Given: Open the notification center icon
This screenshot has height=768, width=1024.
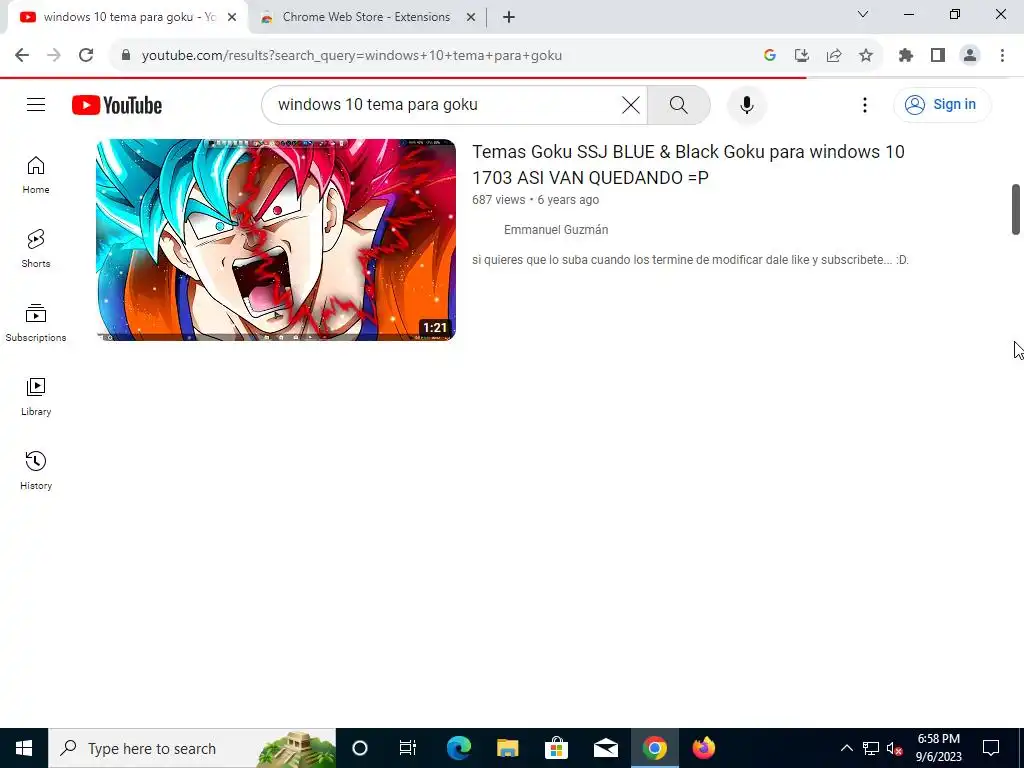Looking at the screenshot, I should click(991, 748).
